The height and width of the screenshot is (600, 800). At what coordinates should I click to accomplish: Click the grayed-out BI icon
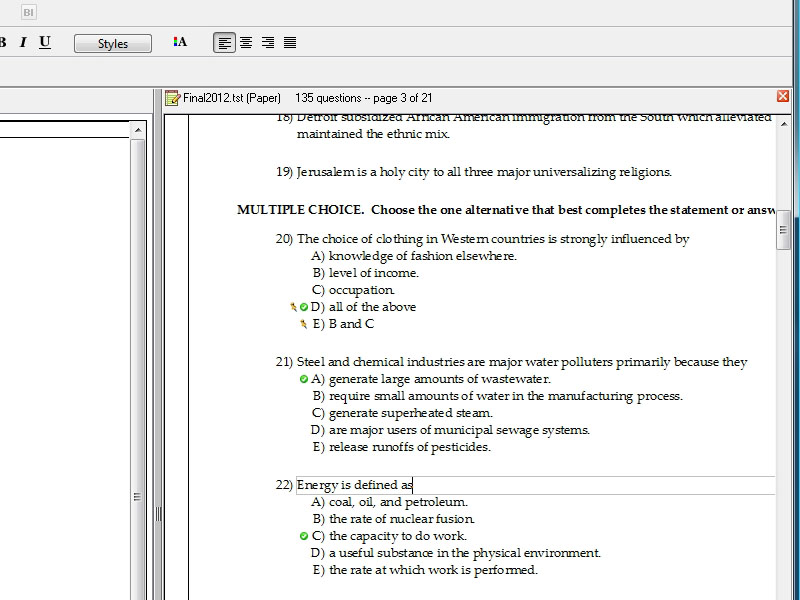click(x=29, y=12)
